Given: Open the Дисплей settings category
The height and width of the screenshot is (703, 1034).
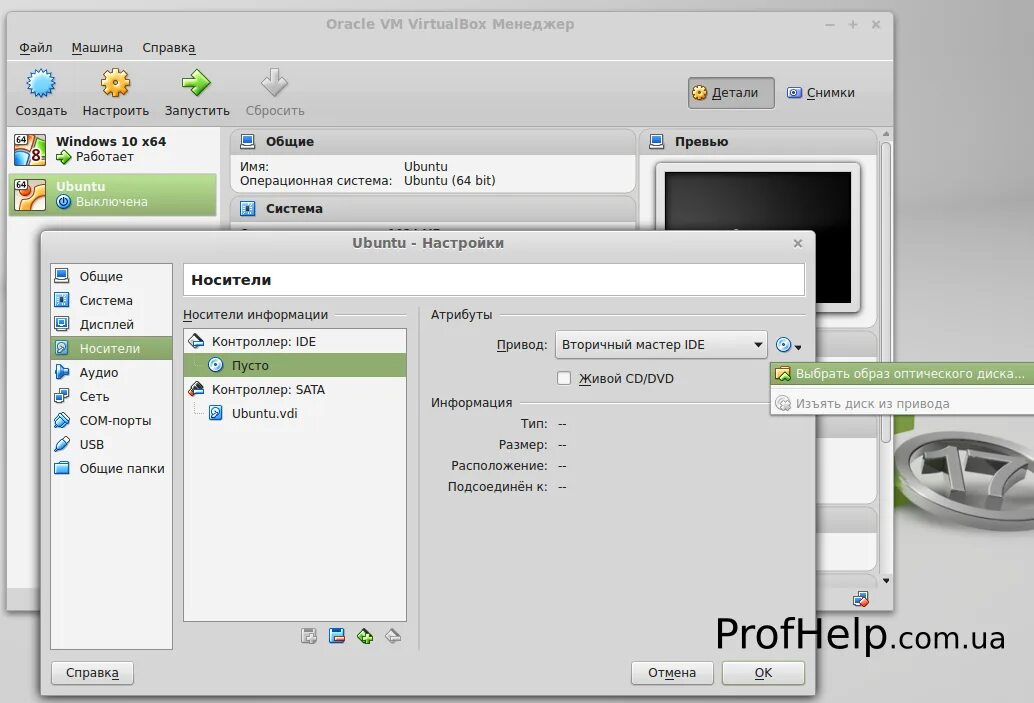Looking at the screenshot, I should [x=111, y=324].
